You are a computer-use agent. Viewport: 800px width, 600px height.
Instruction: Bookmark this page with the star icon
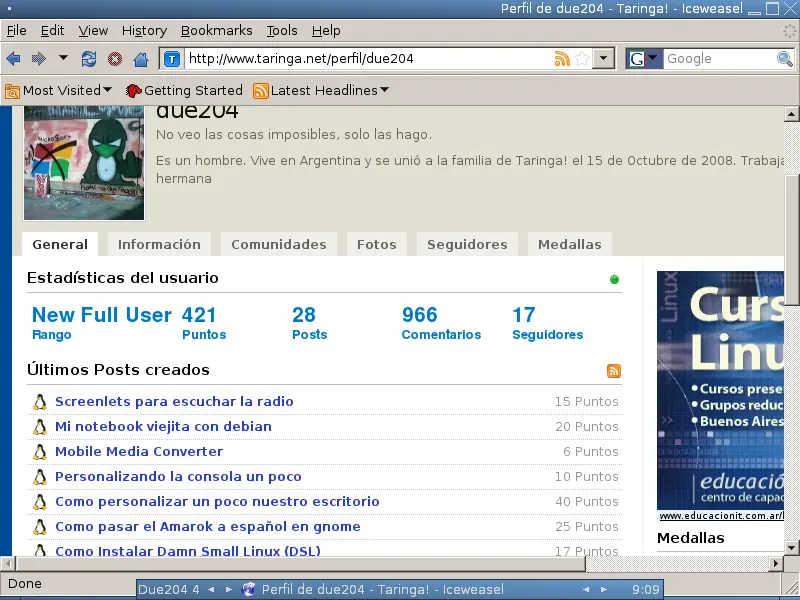[x=582, y=59]
